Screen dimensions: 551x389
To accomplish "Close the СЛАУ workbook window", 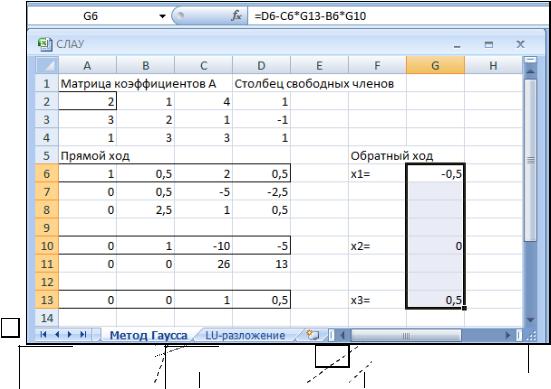I will coord(520,44).
